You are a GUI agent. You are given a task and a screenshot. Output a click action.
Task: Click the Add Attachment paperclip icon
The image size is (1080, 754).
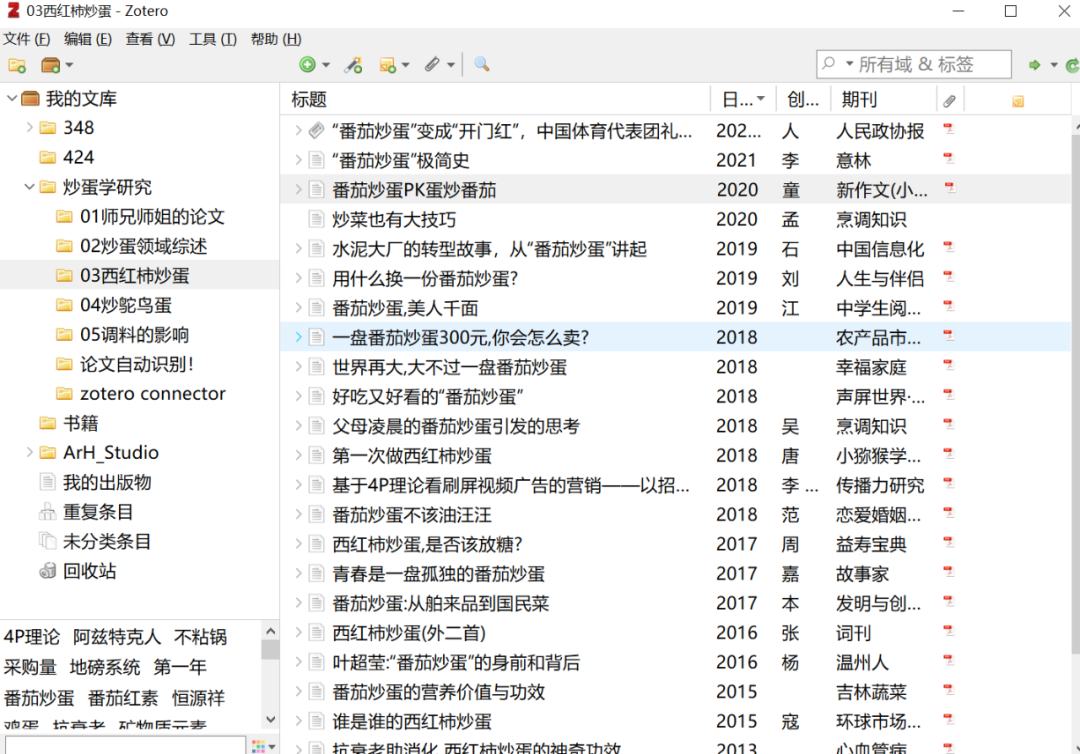(x=432, y=65)
